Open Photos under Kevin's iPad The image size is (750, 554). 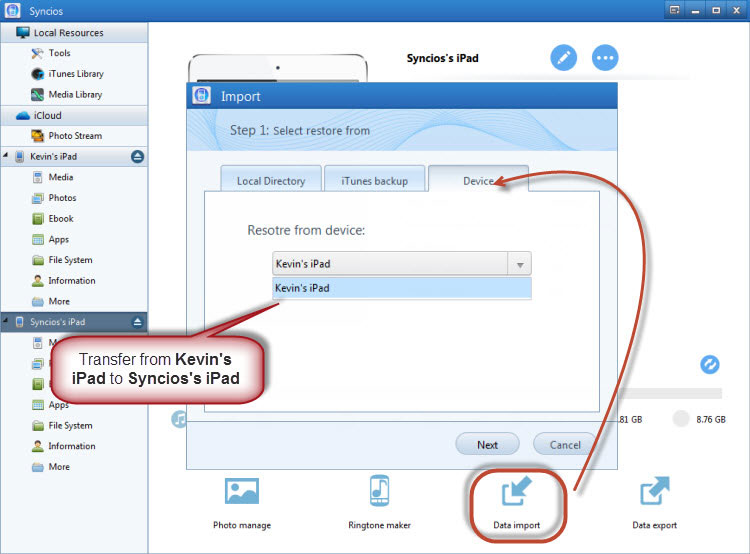pyautogui.click(x=54, y=198)
